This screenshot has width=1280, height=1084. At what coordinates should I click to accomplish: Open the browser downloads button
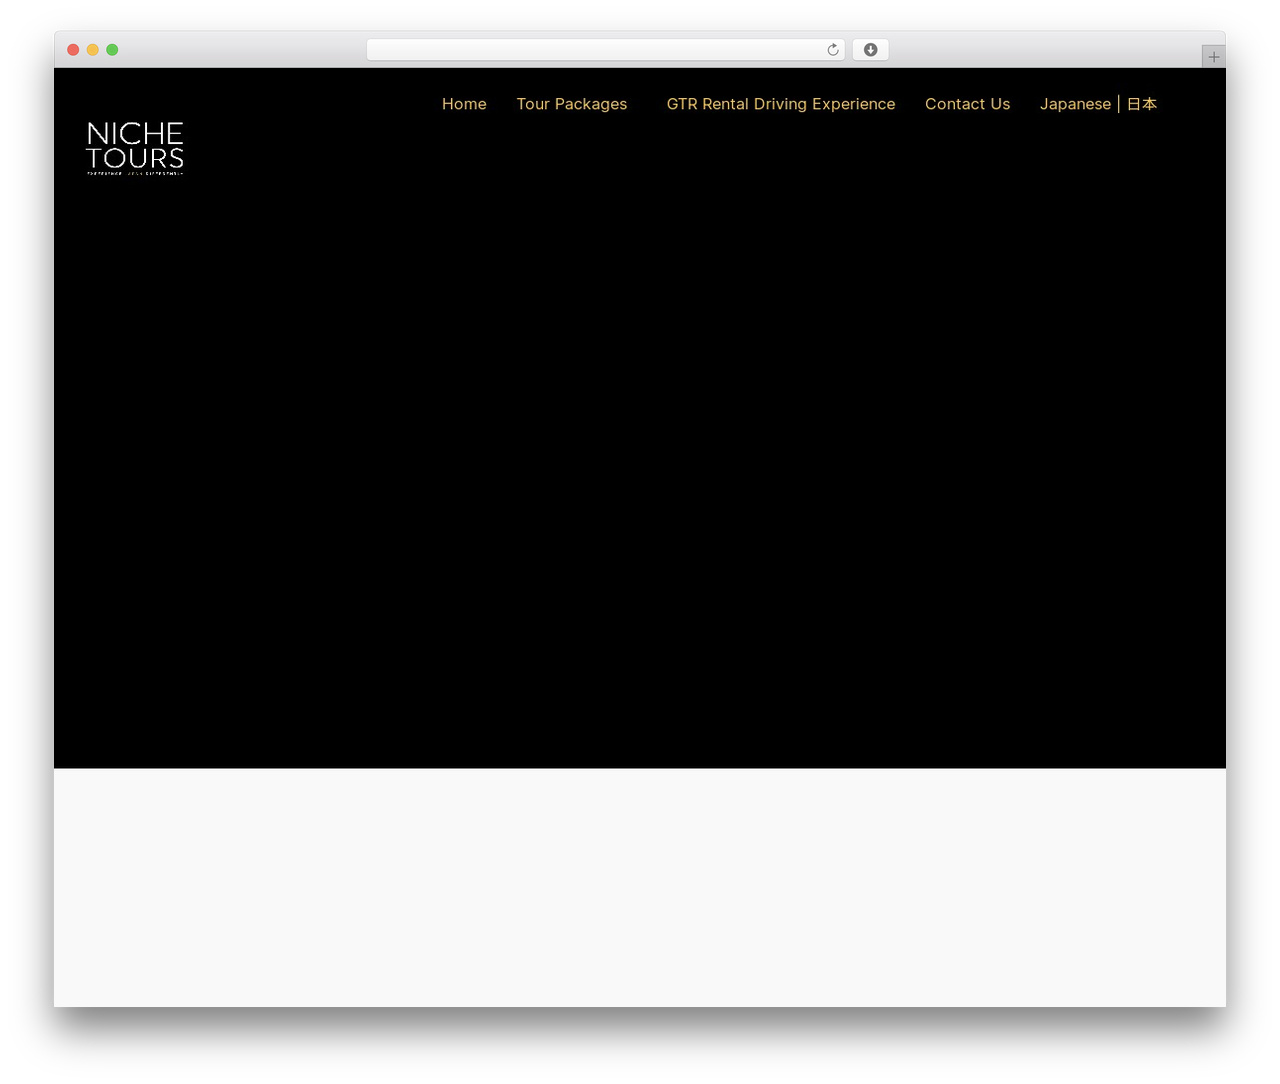[x=870, y=50]
